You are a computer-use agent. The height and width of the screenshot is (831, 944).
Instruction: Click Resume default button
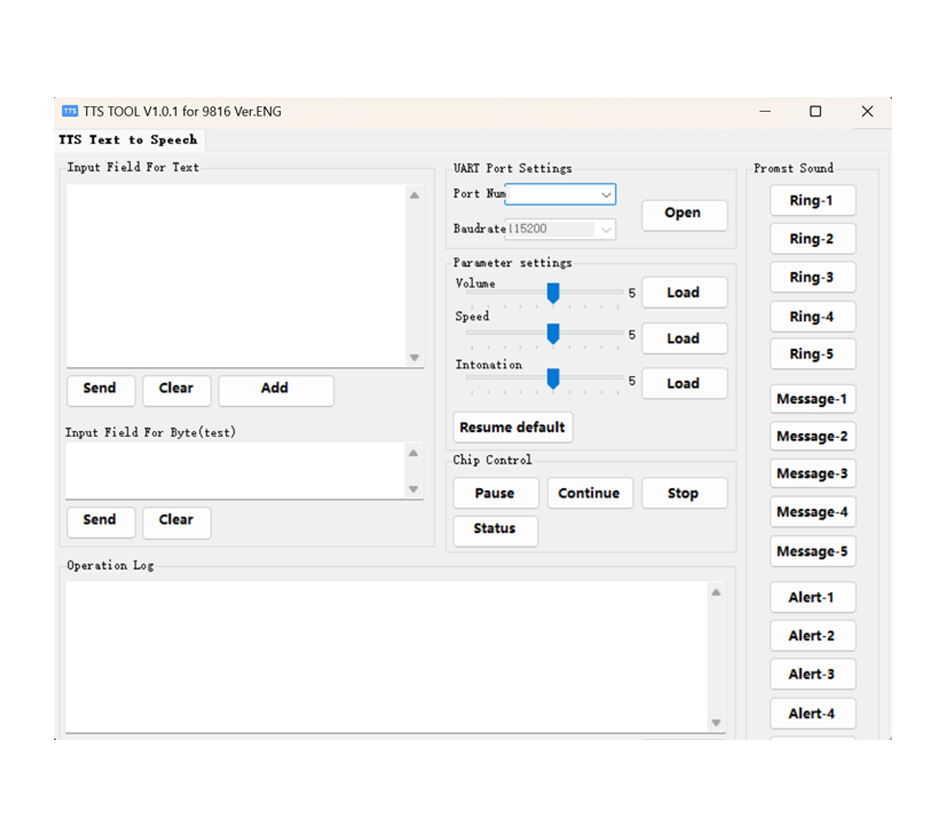coord(512,427)
